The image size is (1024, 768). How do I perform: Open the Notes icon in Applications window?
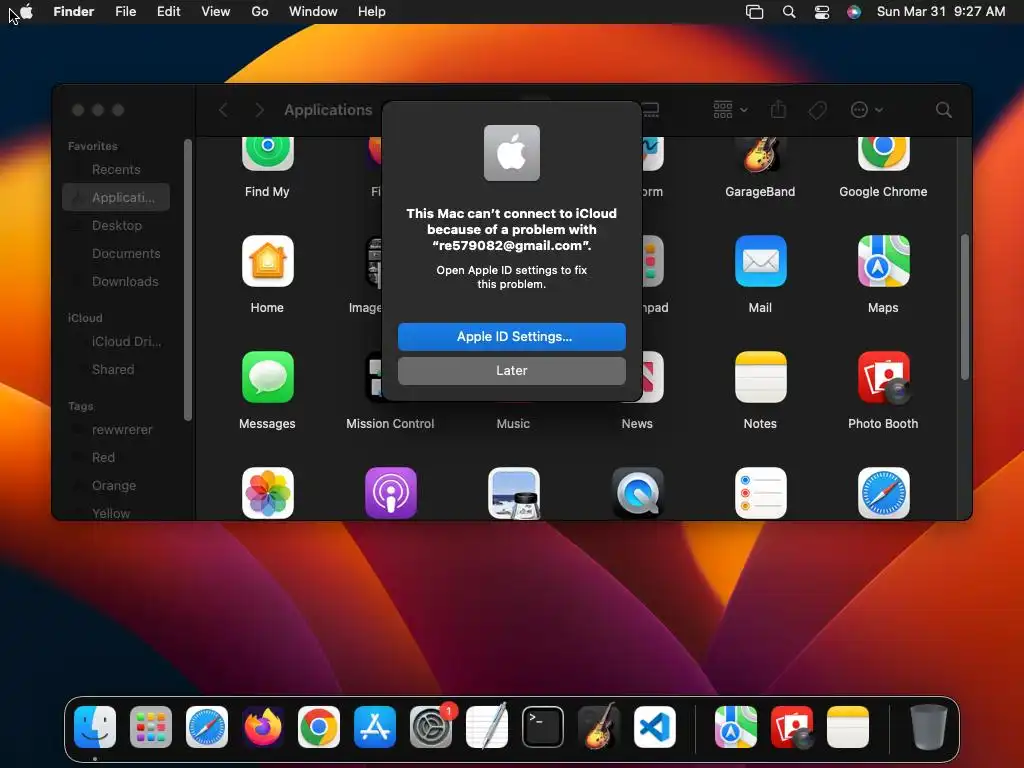760,377
